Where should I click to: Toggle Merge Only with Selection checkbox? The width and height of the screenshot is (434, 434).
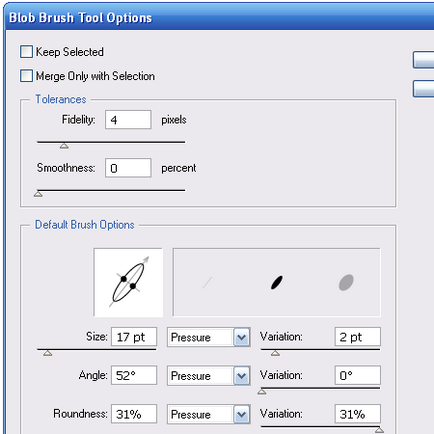(26, 76)
